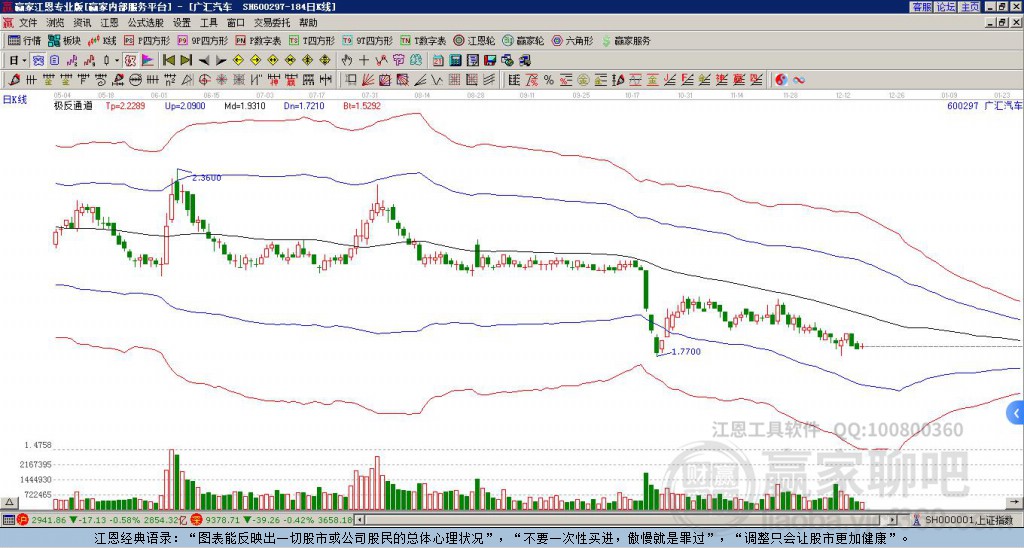Click the SH000001 上证指数 status entry
The width and height of the screenshot is (1024, 548).
click(969, 520)
